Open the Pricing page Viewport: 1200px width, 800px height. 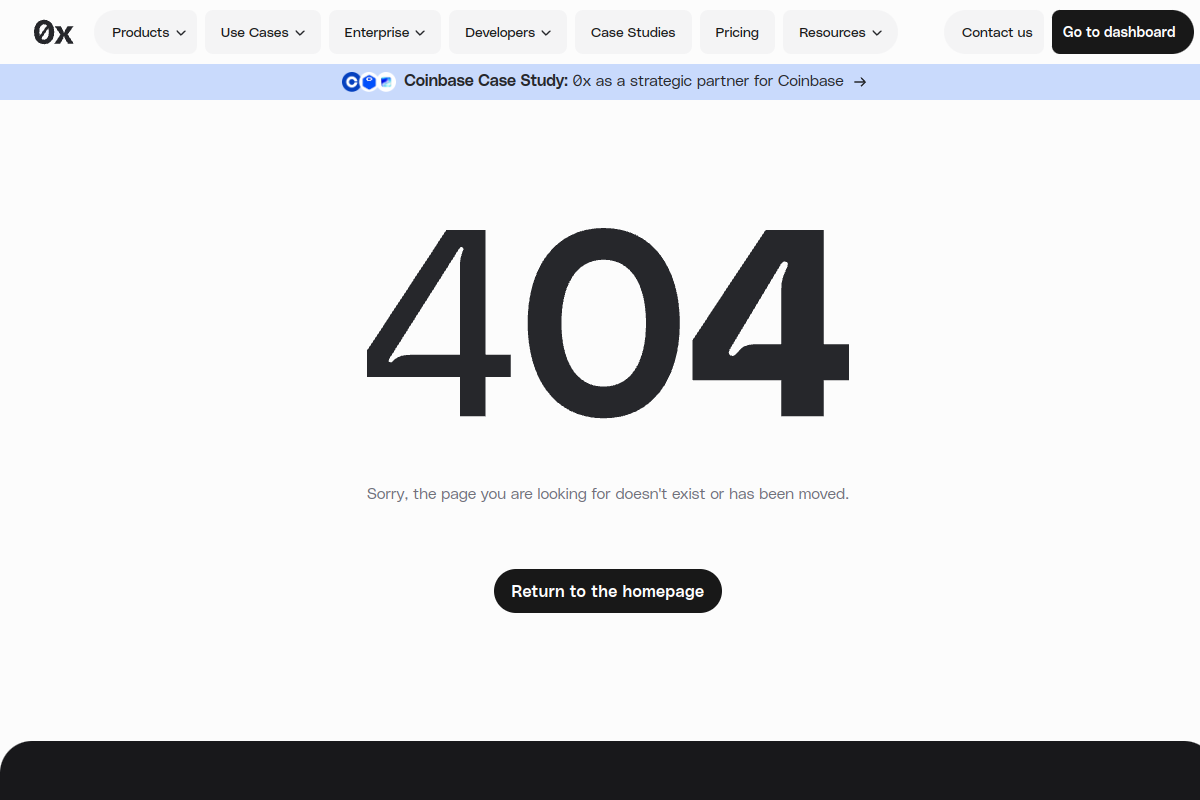click(737, 32)
